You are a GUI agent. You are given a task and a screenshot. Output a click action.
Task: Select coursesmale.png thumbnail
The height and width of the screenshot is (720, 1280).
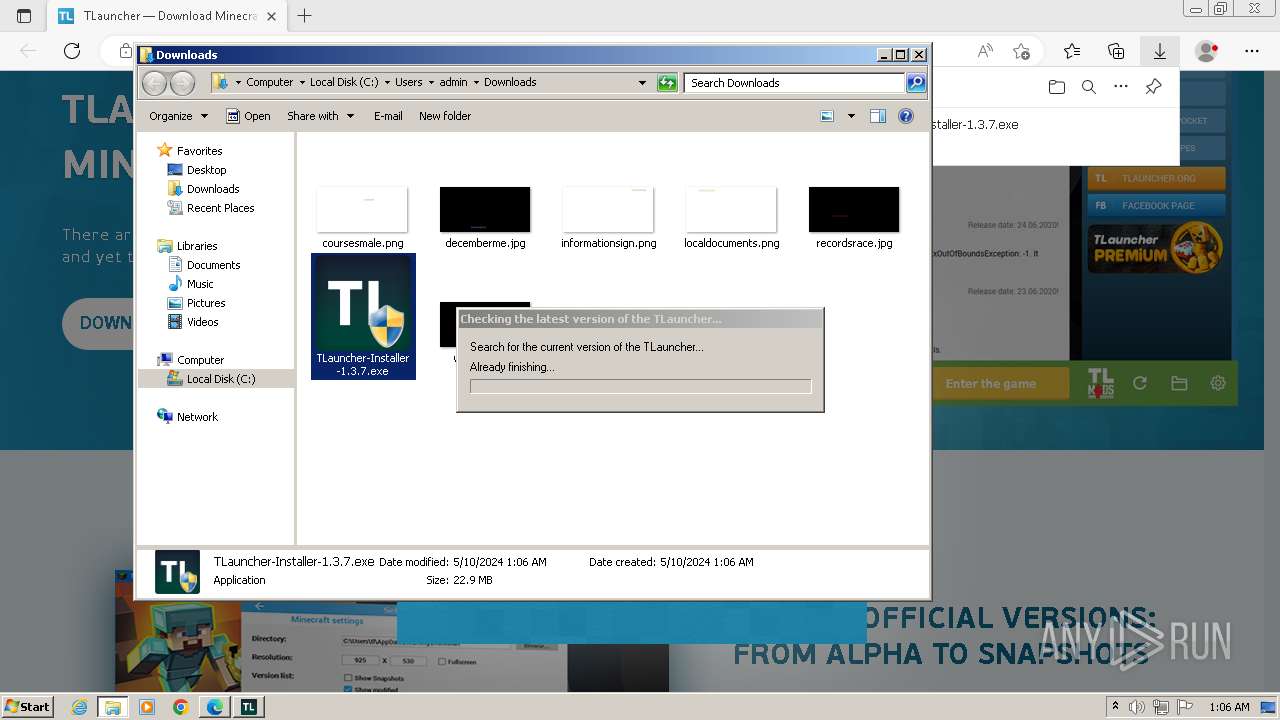point(362,209)
